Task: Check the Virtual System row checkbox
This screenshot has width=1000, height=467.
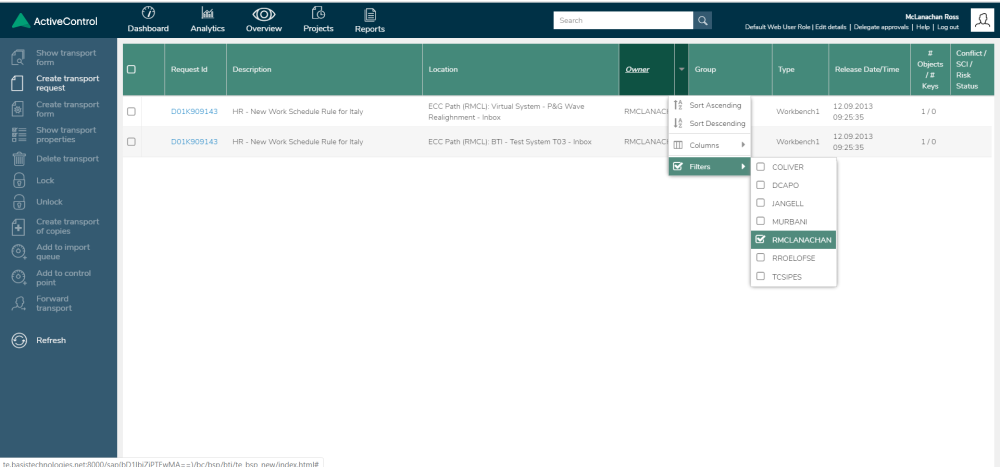Action: click(x=131, y=112)
